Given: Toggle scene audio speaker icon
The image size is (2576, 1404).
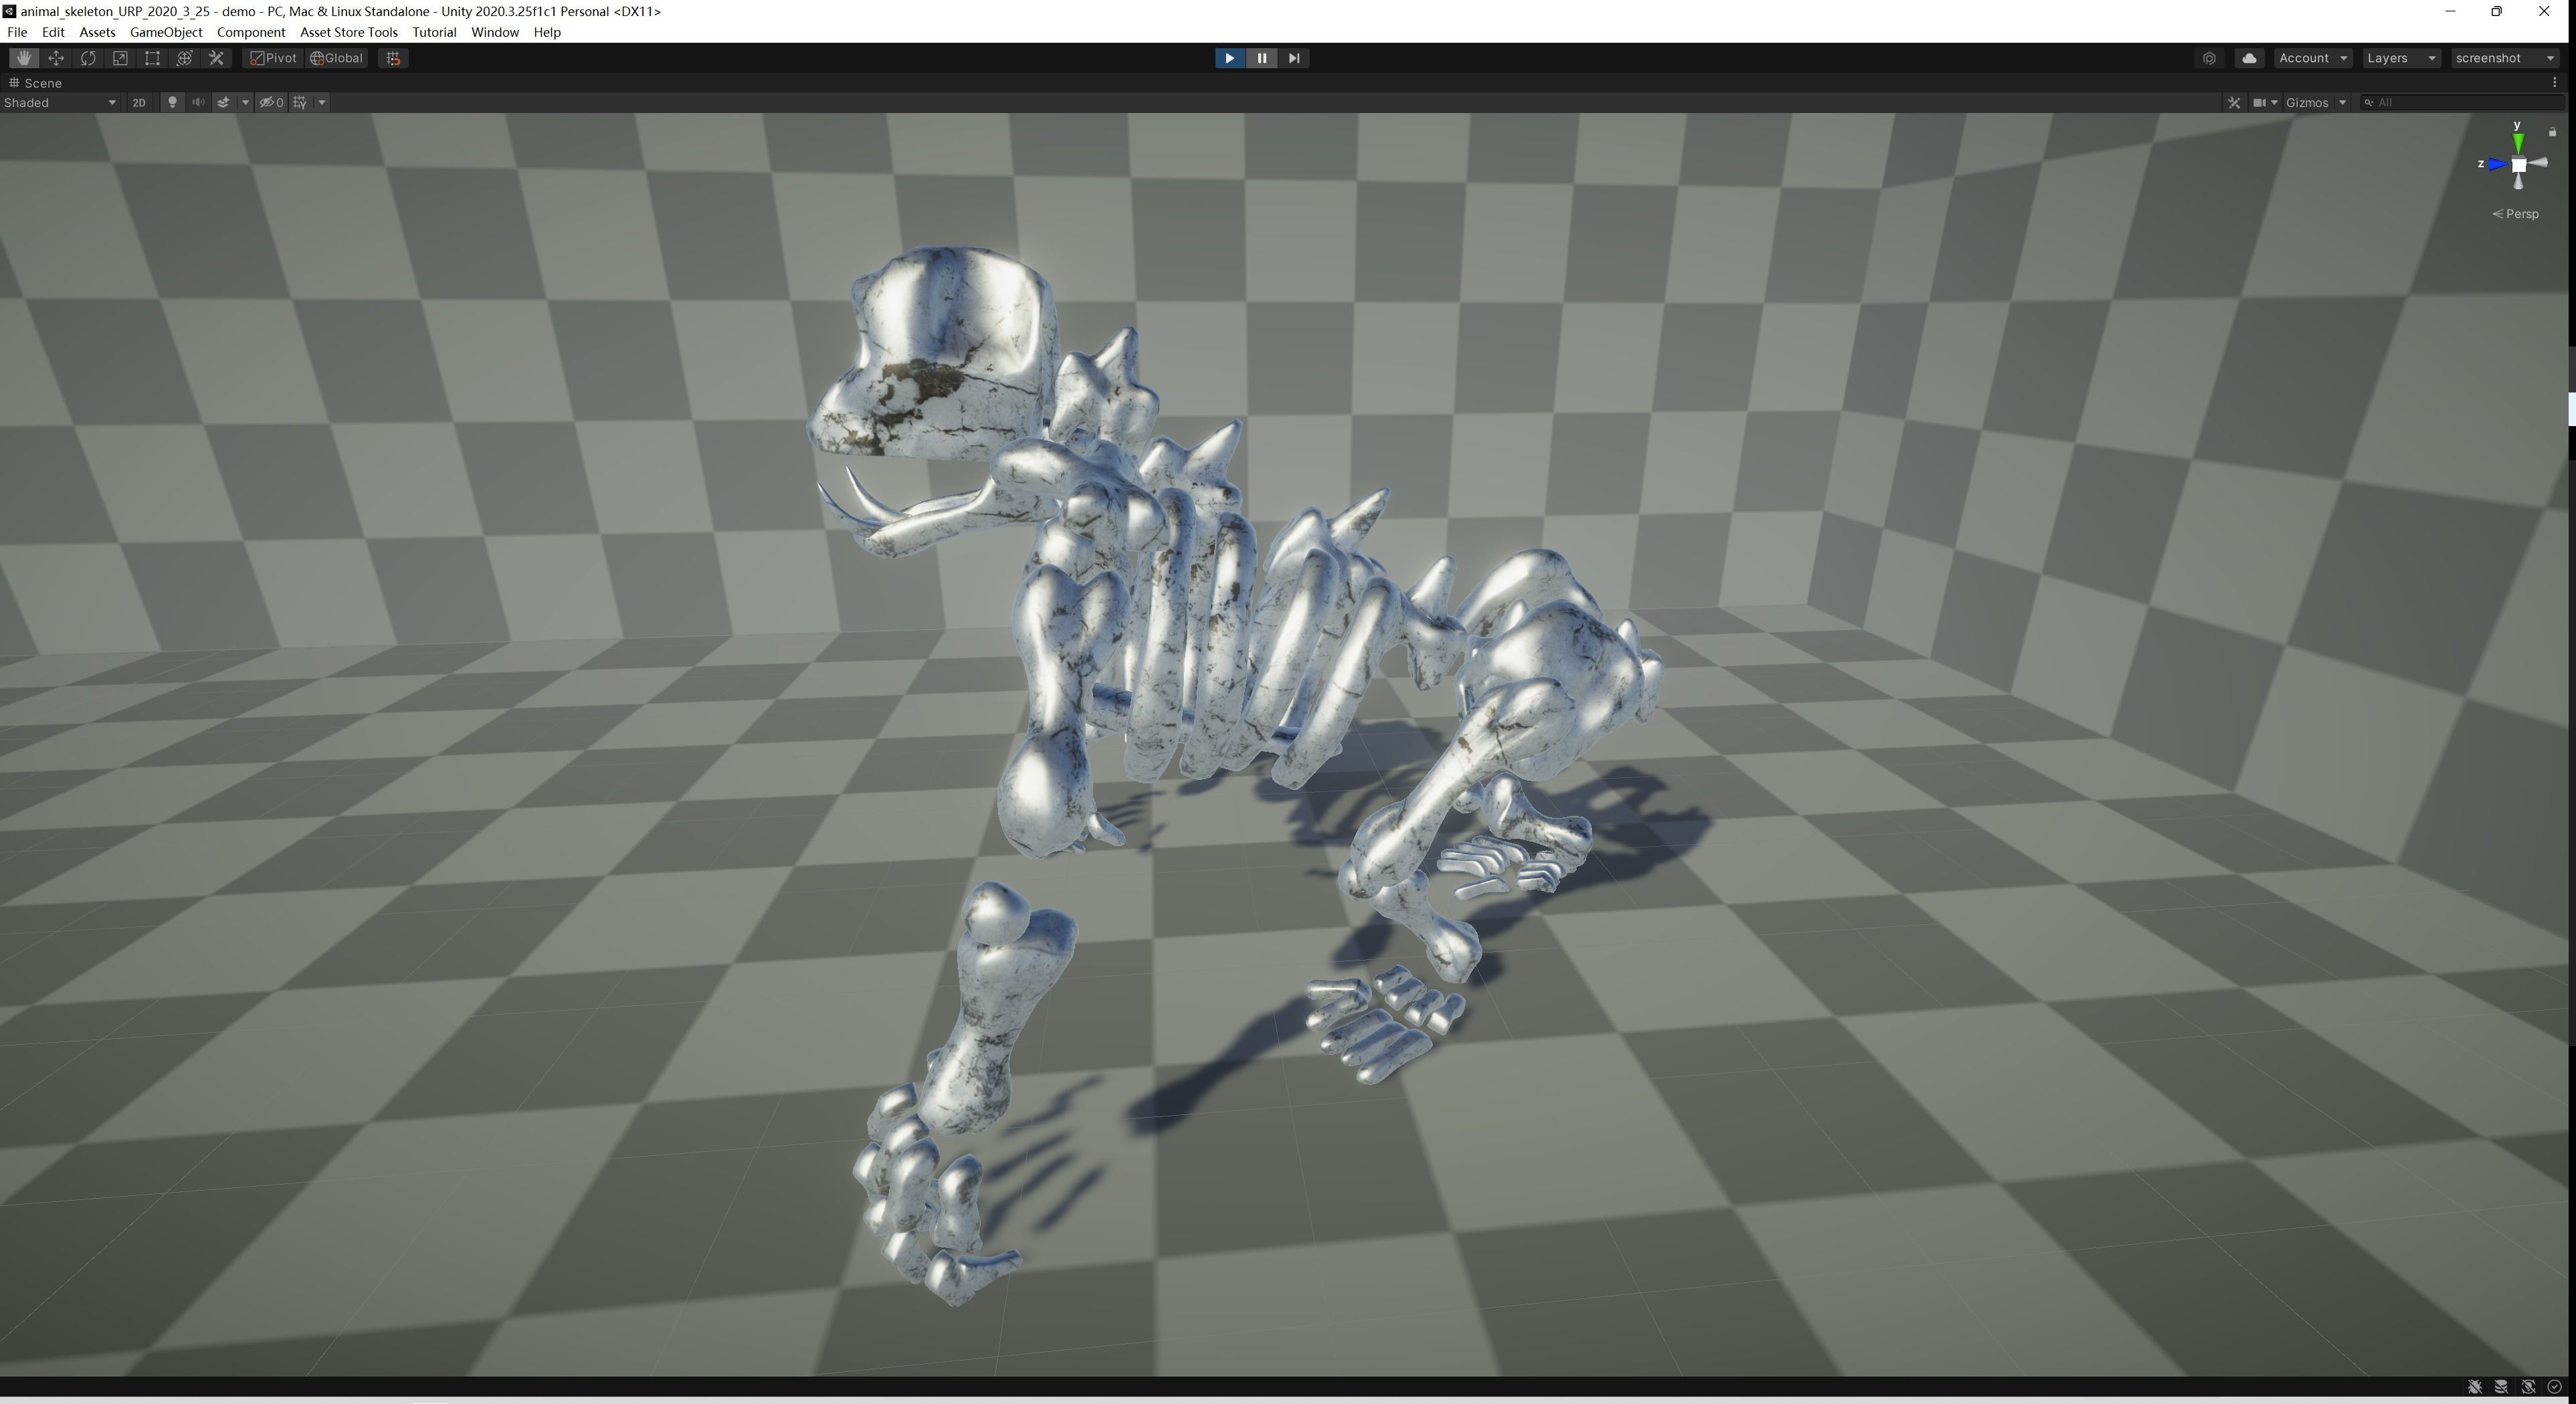Looking at the screenshot, I should point(198,102).
